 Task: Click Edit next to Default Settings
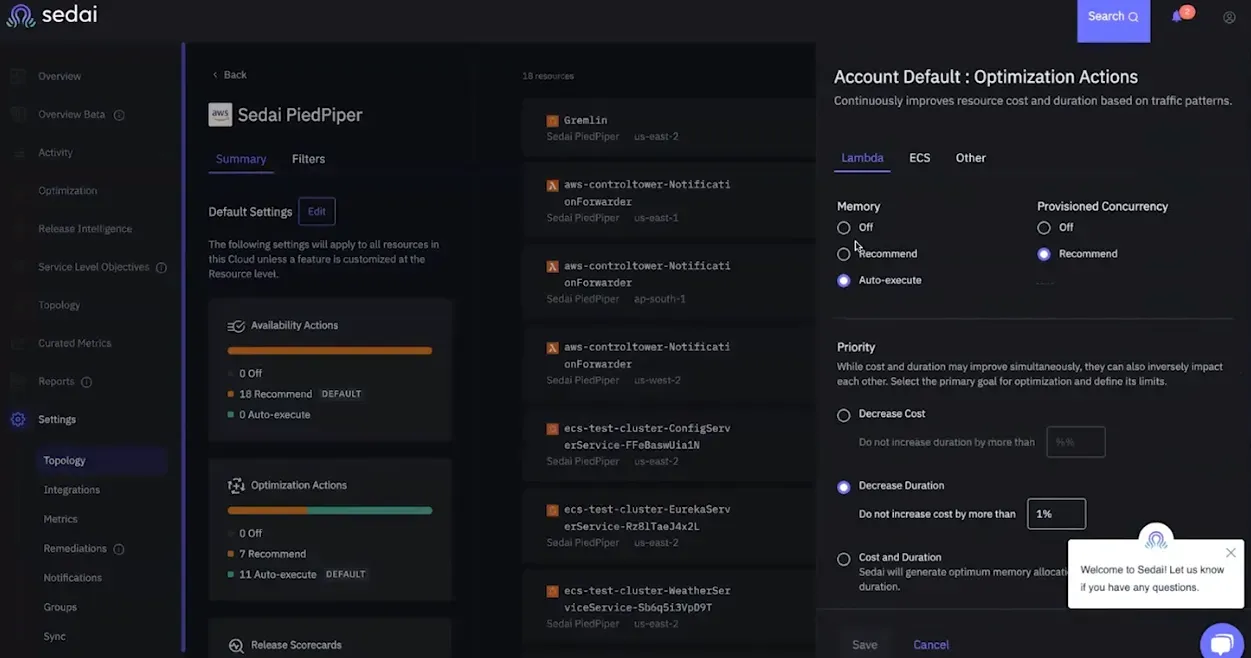[317, 212]
